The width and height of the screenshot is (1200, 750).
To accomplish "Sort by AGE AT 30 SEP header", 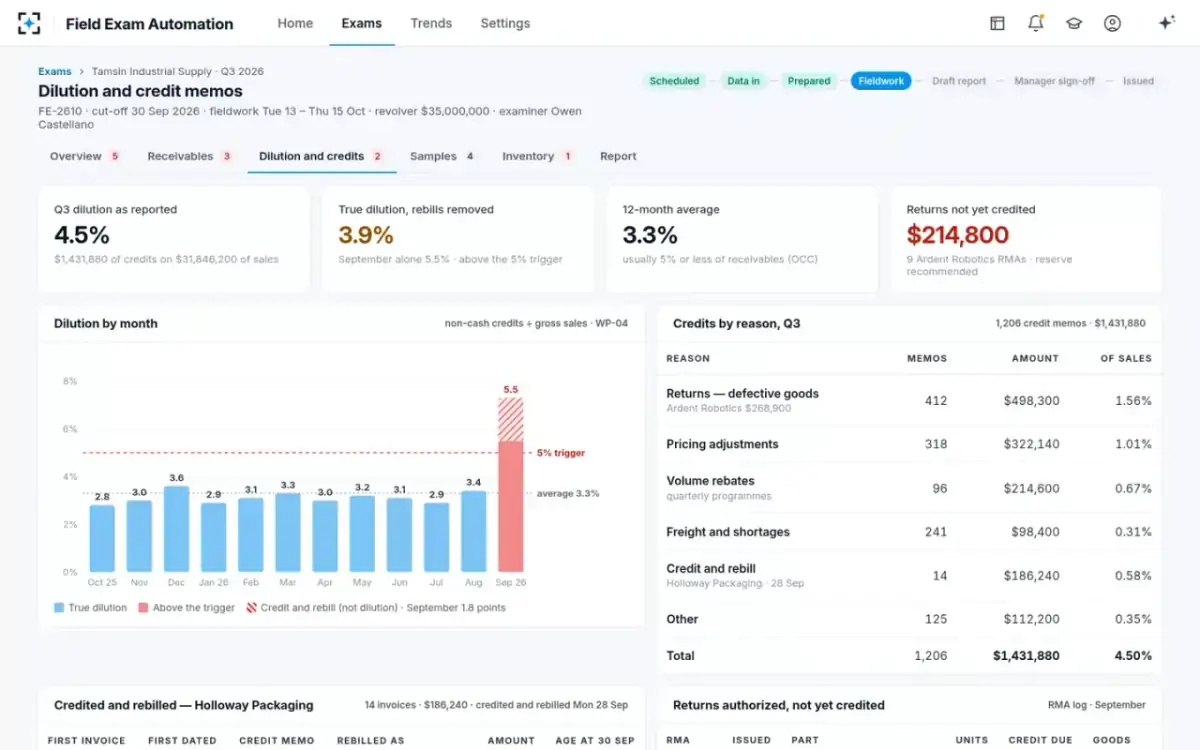I will 596,740.
